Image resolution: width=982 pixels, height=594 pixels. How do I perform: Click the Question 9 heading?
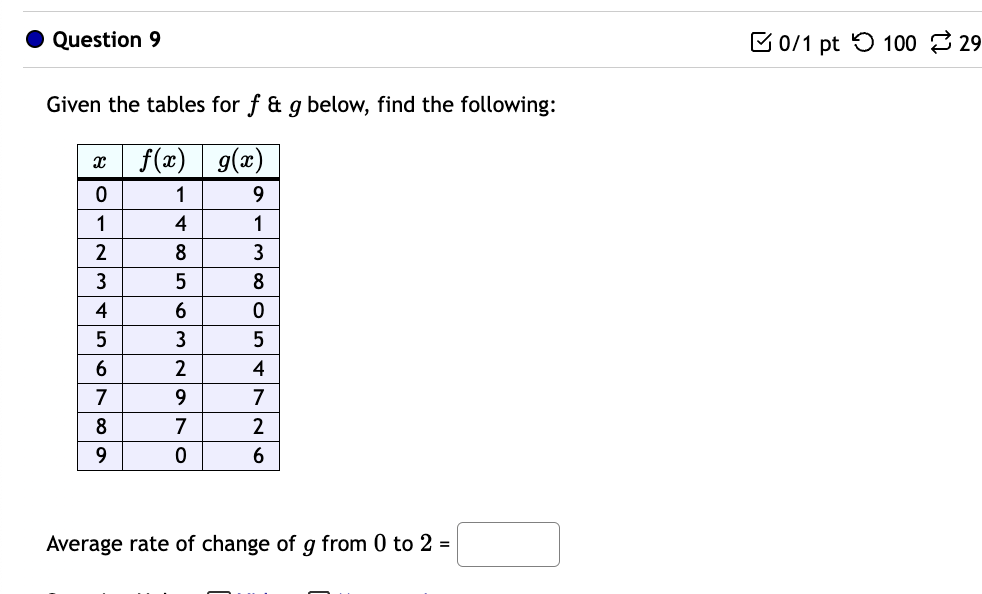point(106,40)
